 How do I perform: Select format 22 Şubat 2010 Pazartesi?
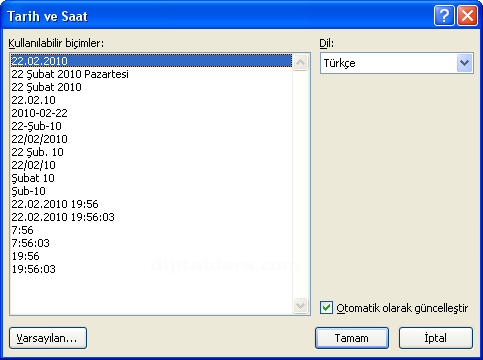pyautogui.click(x=151, y=74)
